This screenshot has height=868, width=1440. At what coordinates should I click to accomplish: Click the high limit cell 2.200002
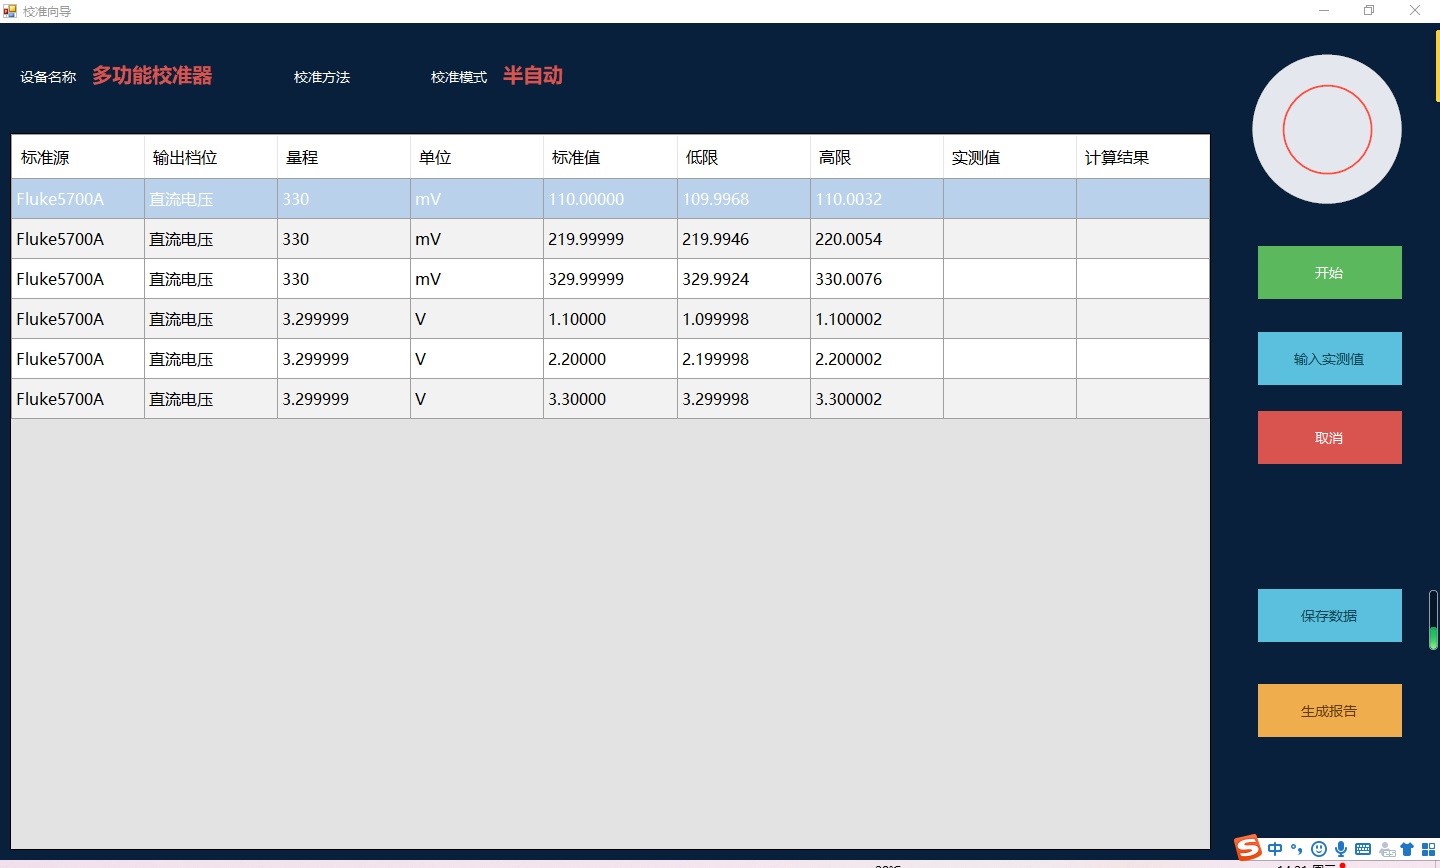pos(877,359)
